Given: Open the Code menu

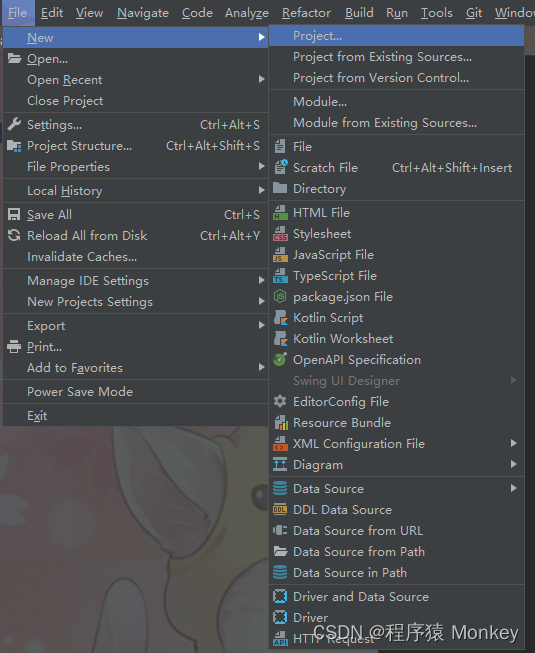Looking at the screenshot, I should [x=197, y=13].
